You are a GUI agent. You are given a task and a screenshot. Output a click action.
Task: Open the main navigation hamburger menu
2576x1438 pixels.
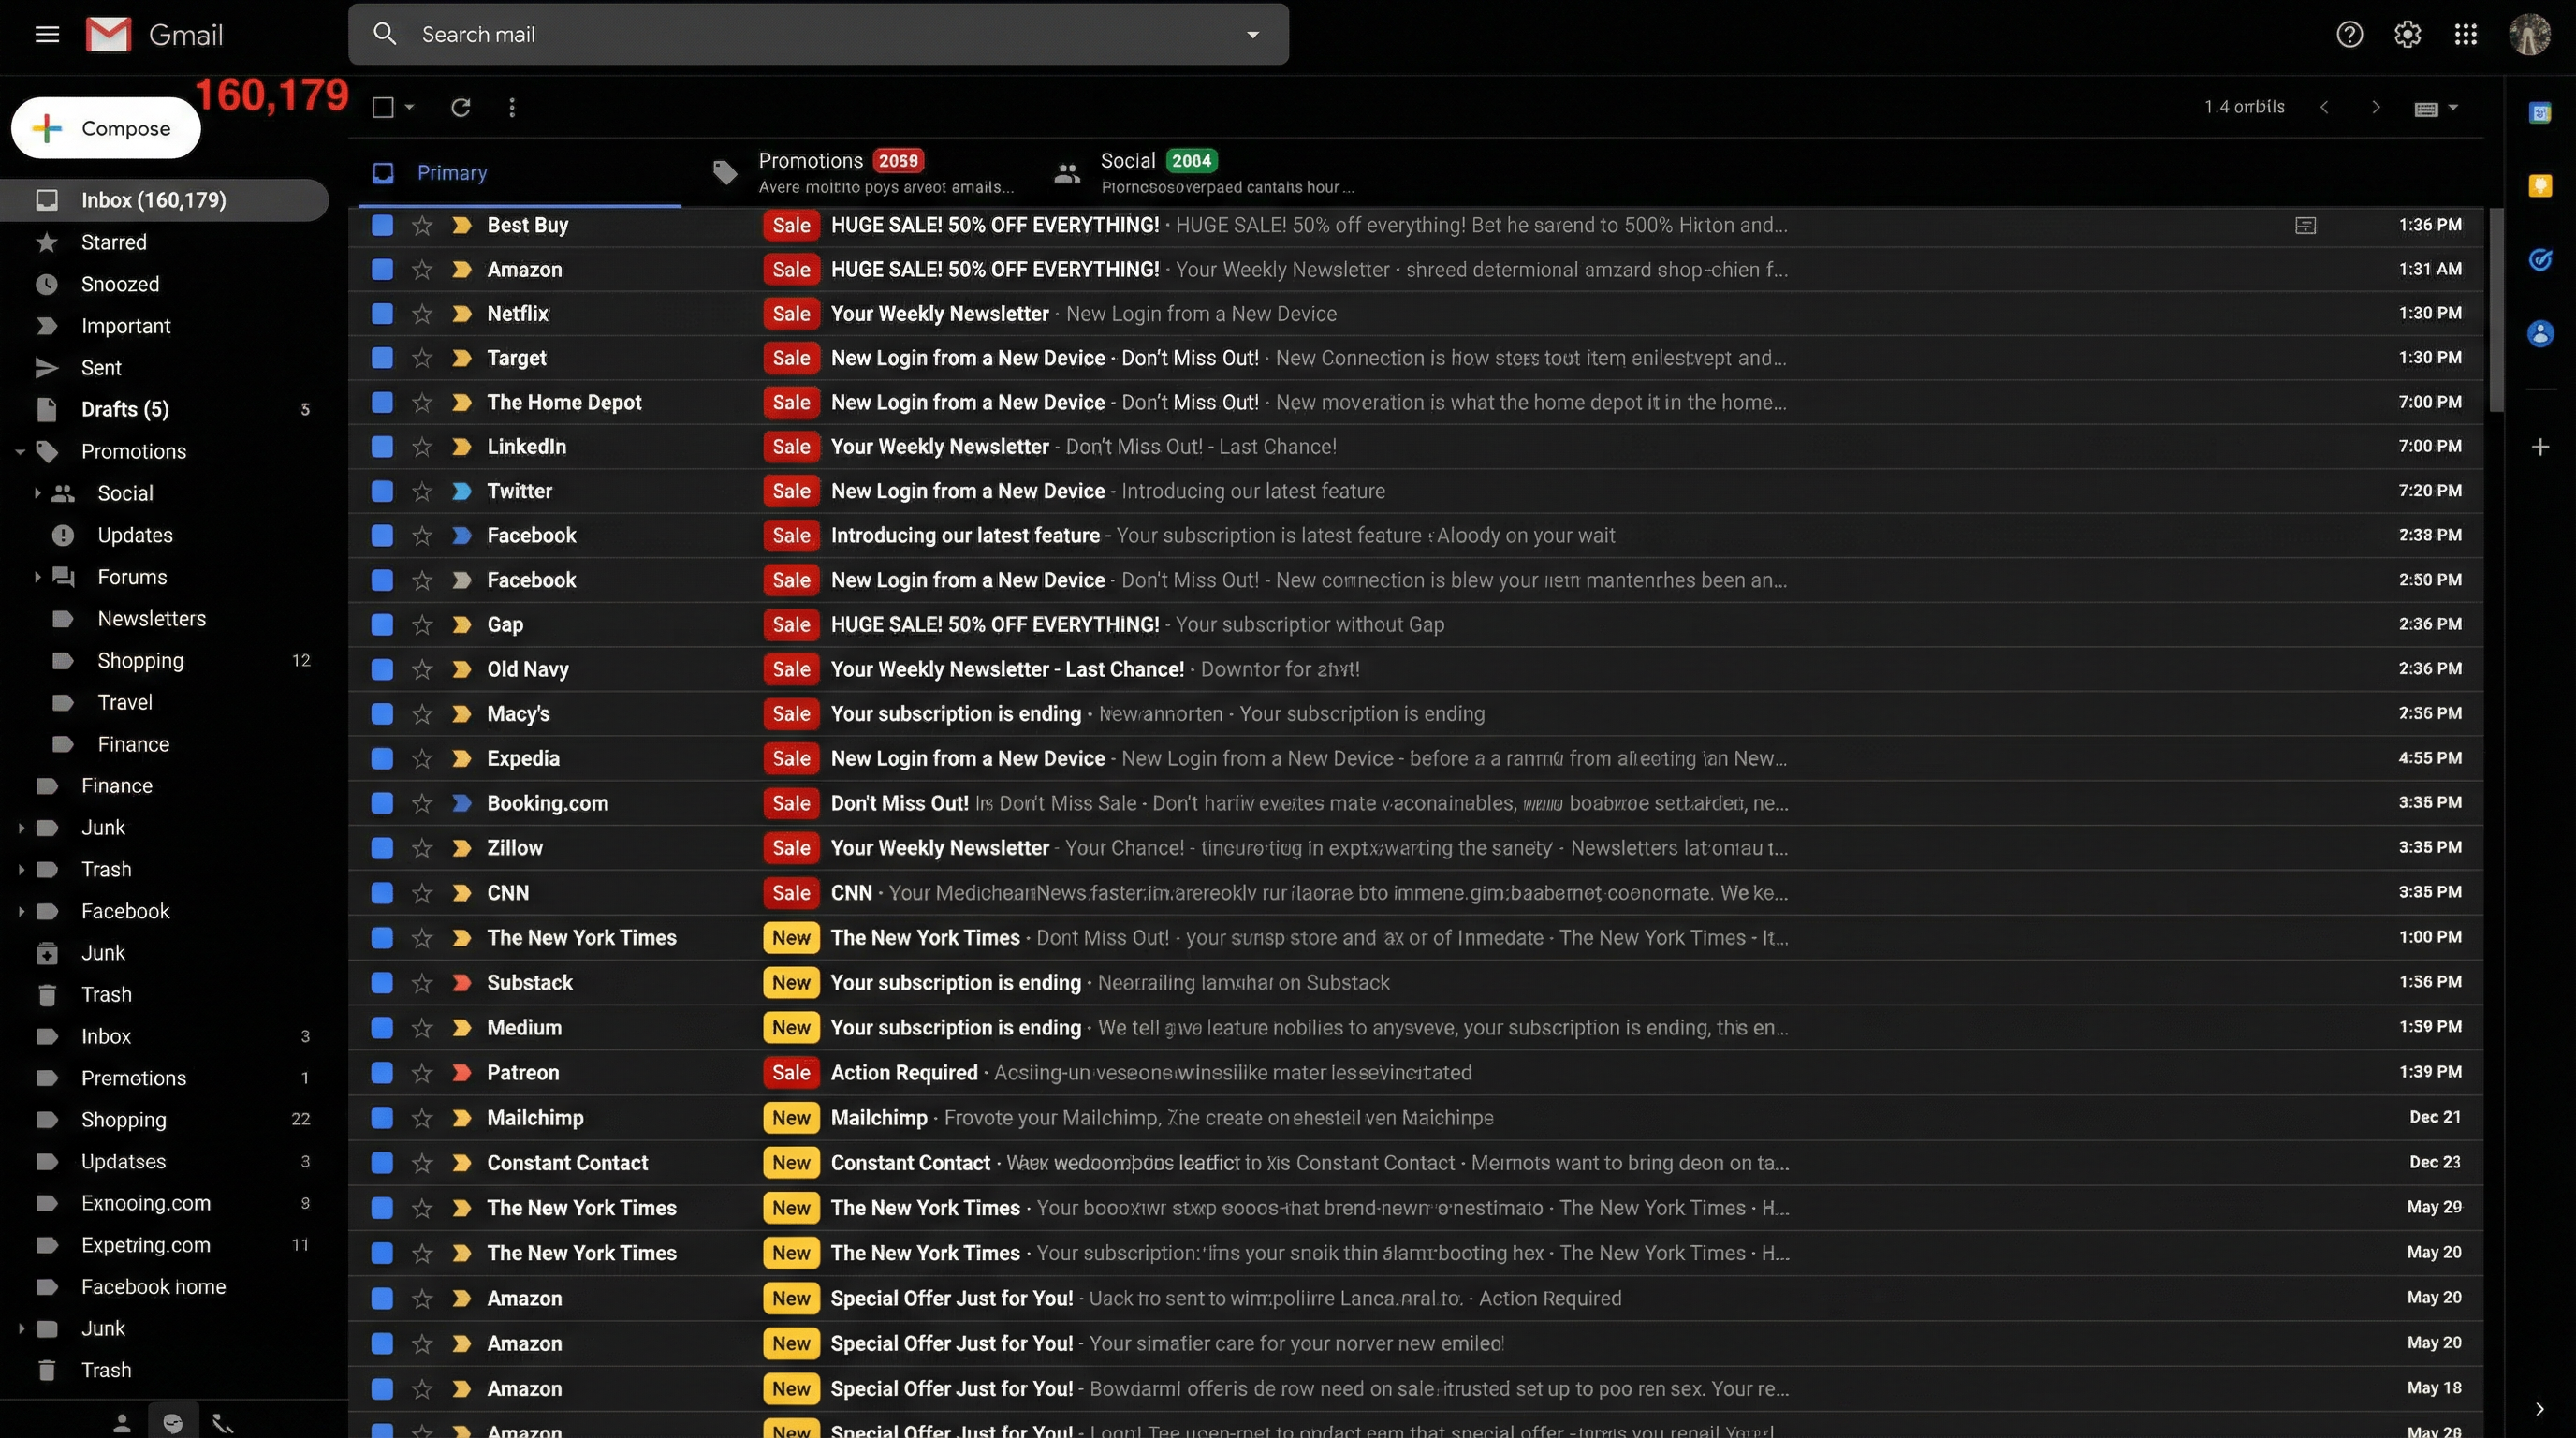[46, 33]
